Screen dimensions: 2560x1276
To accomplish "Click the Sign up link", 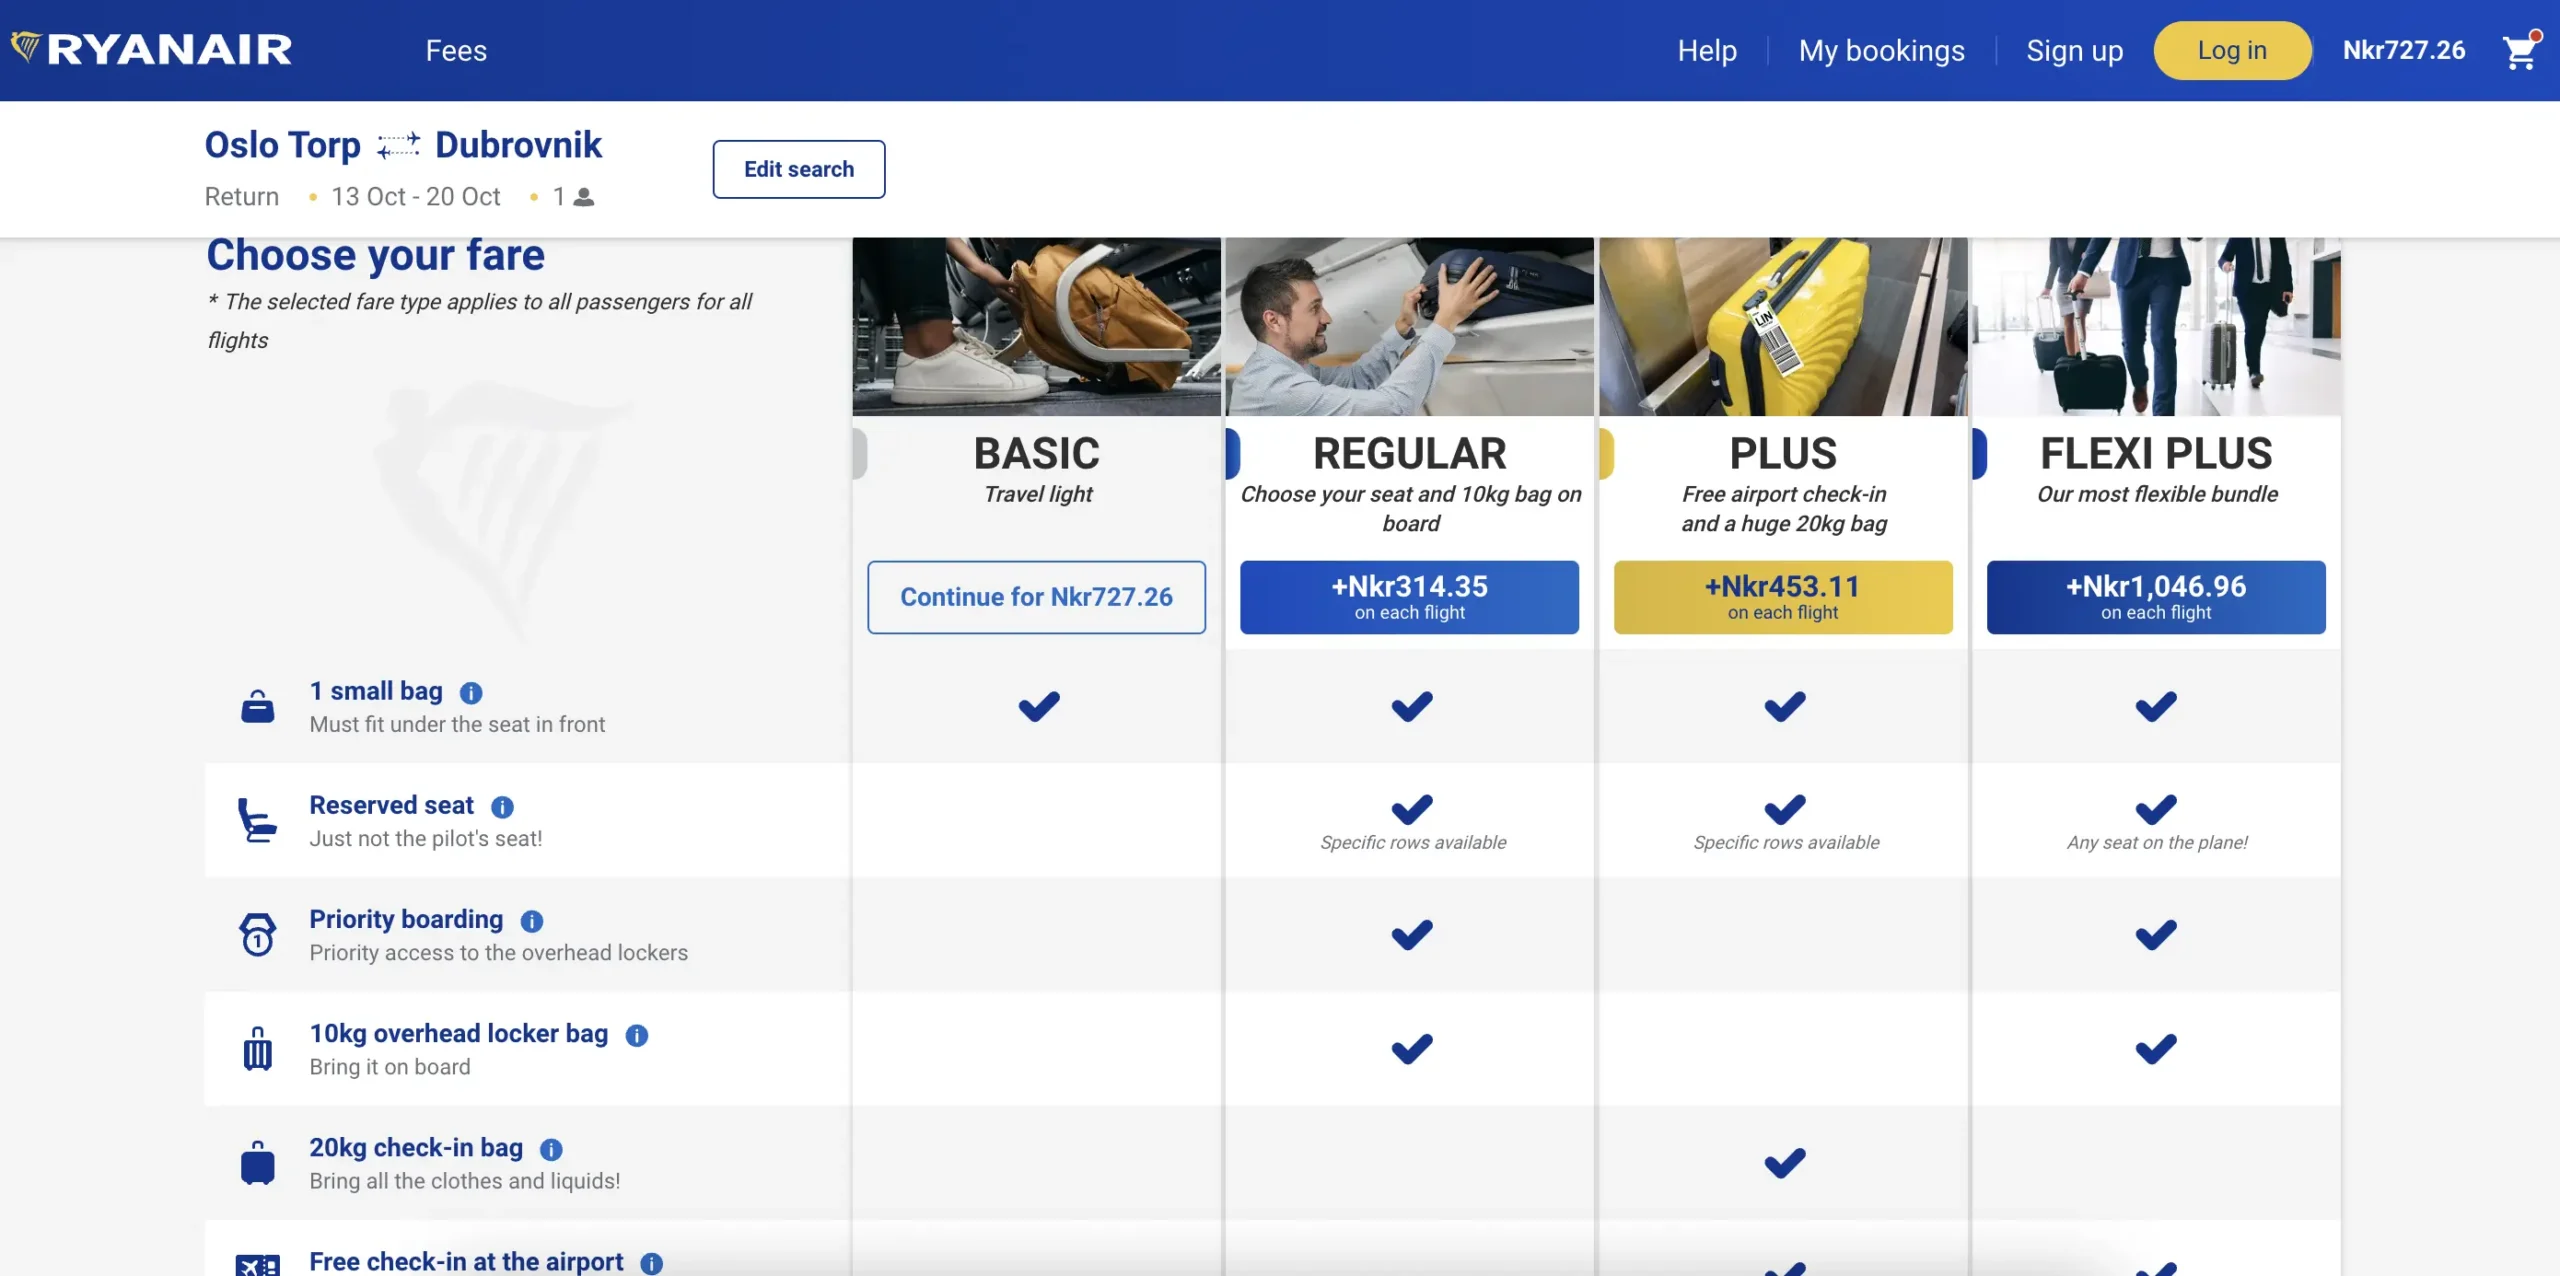I will (2074, 51).
